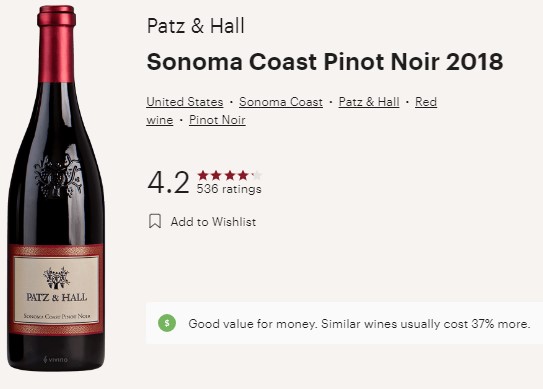
Task: Click the embossed tree crest on the bottle
Action: click(57, 176)
